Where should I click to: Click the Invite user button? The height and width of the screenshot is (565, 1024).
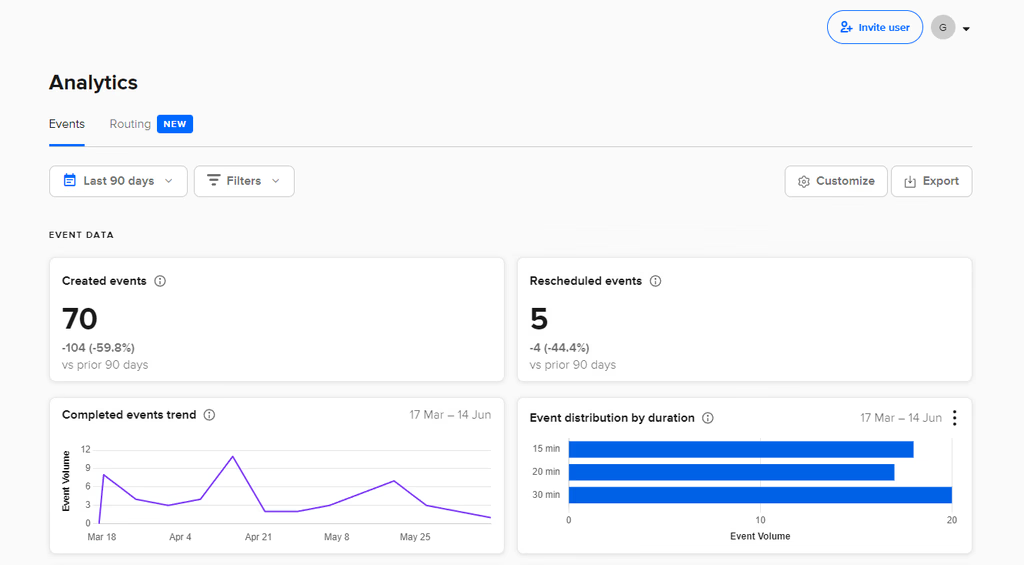(x=874, y=27)
